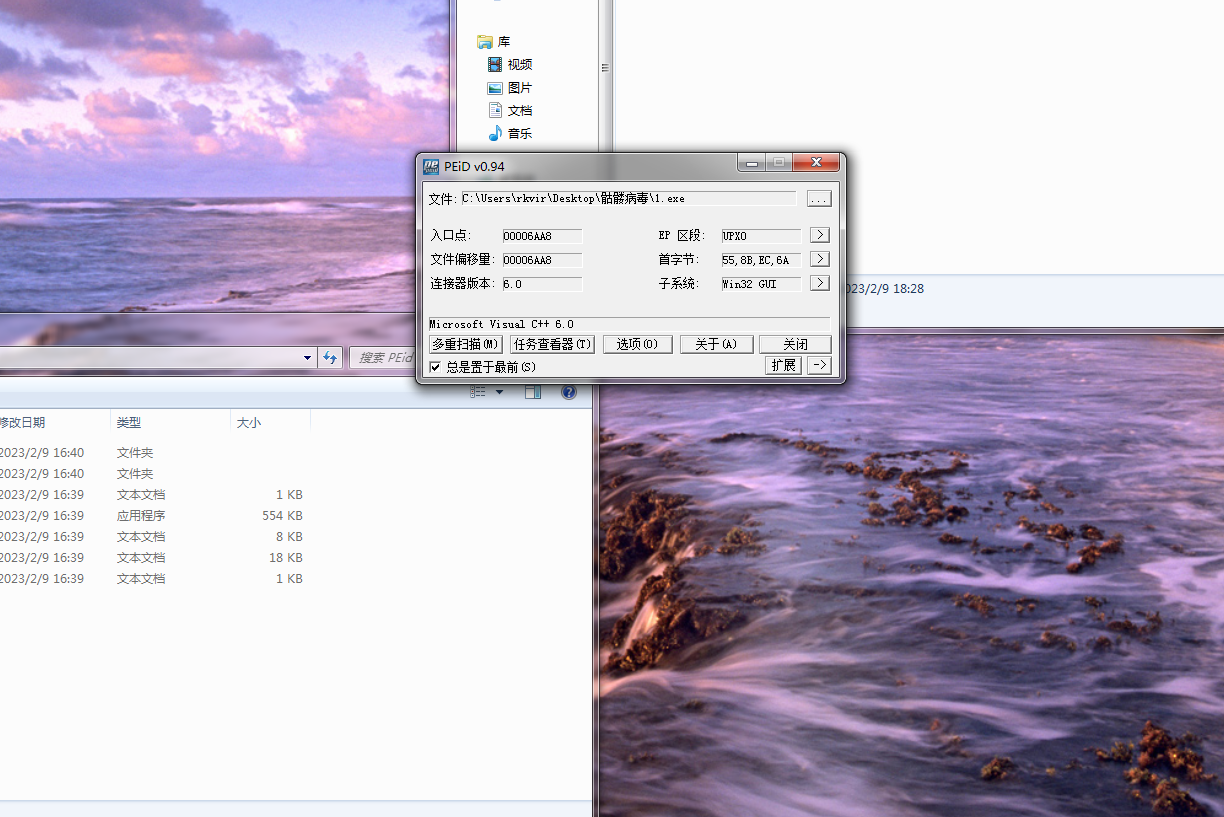
Task: Expand the view options dropdown arrow
Action: 500,392
